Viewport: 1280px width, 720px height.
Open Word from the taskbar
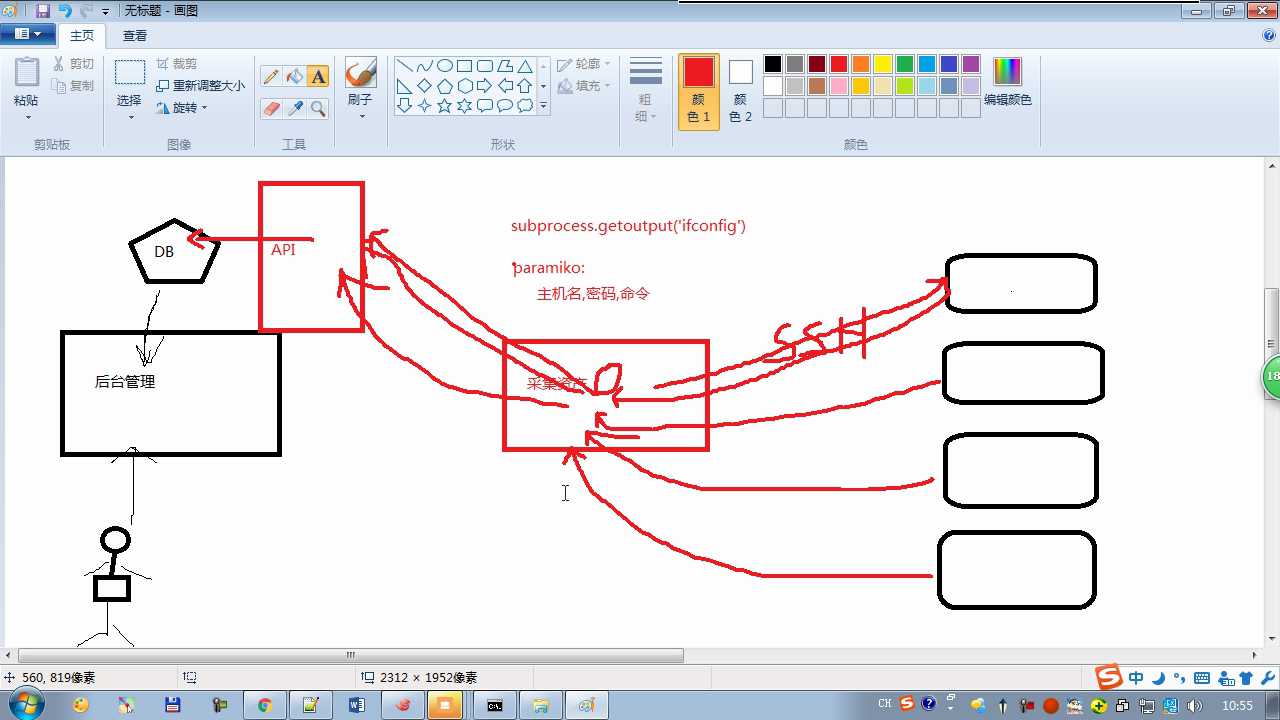point(357,705)
